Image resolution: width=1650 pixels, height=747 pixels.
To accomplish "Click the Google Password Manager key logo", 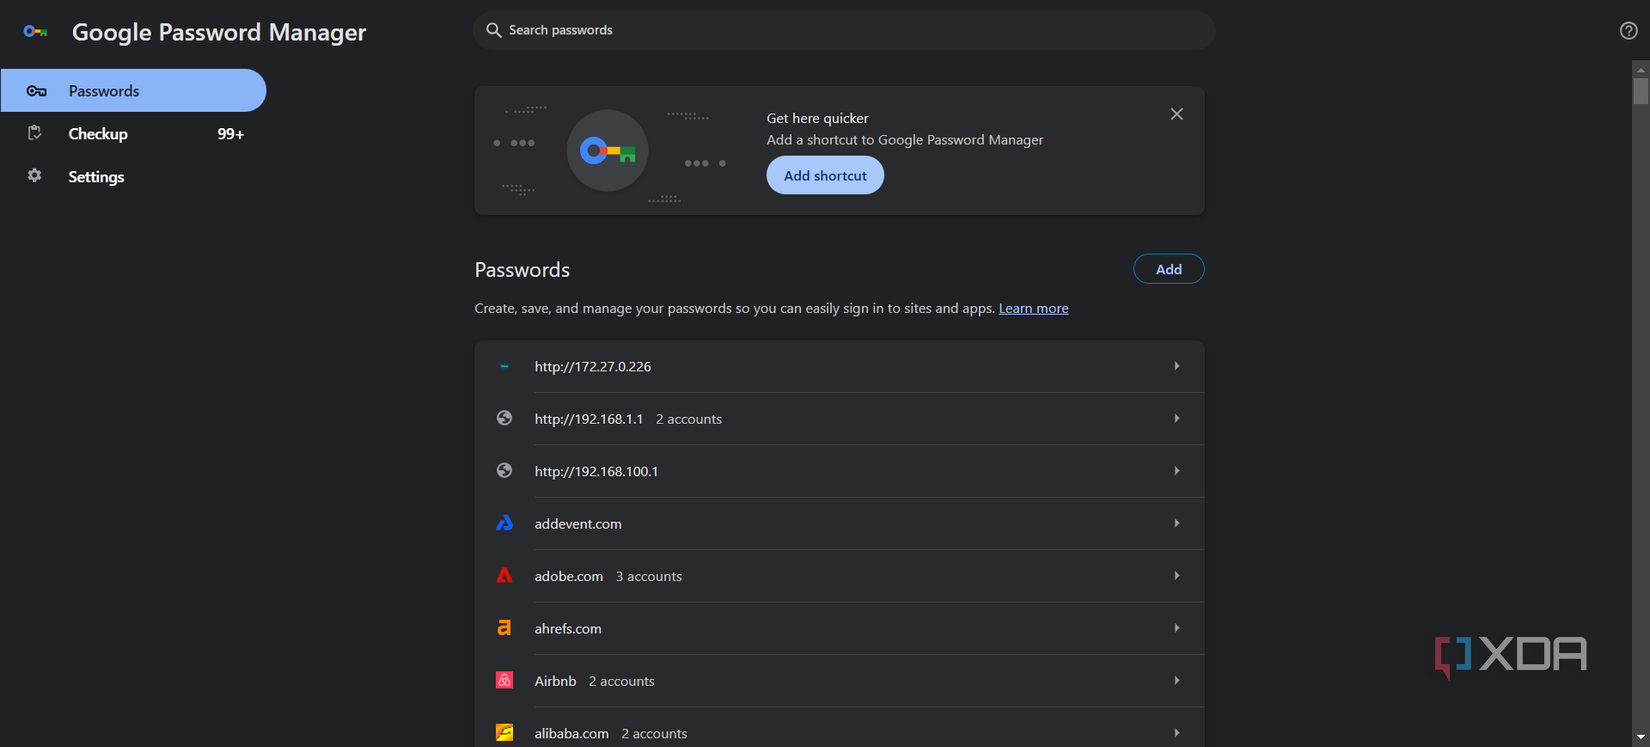I will click(36, 32).
